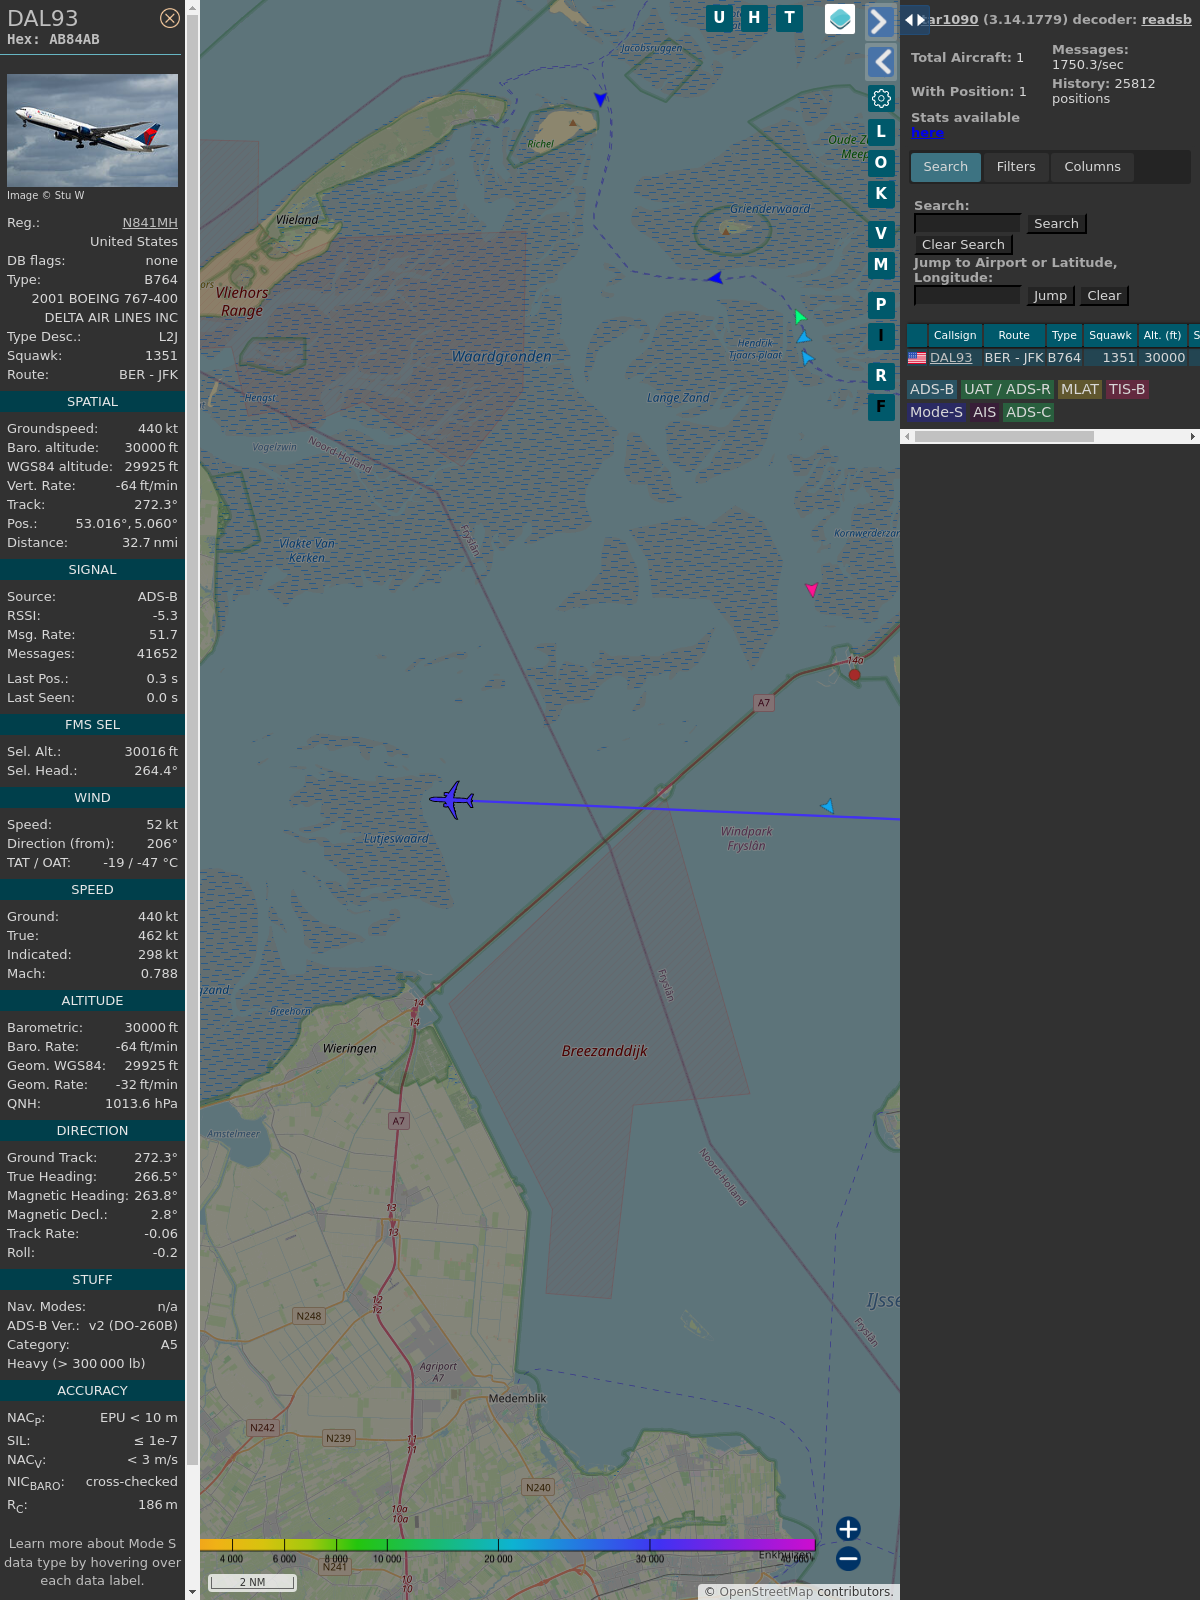Click the blue marker below Griendenwaard
1200x1600 pixels.
714,278
